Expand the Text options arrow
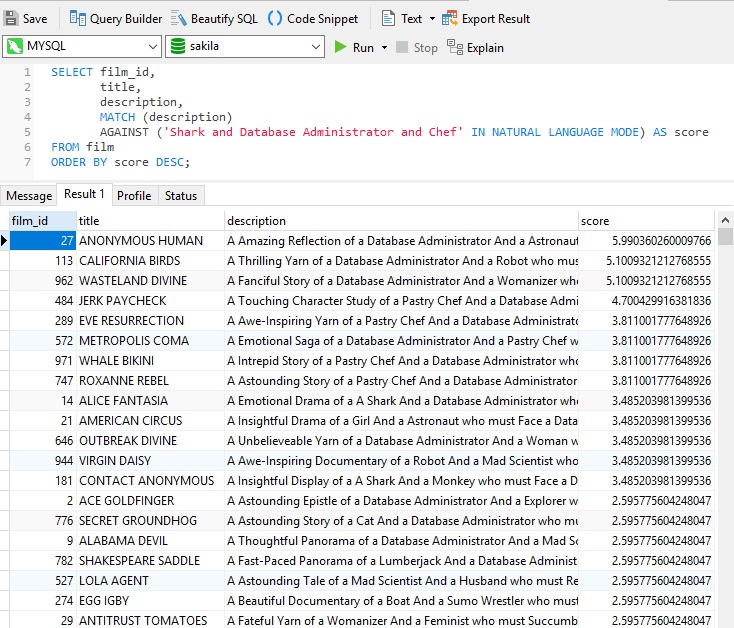Screen dimensions: 734x628 [432, 19]
